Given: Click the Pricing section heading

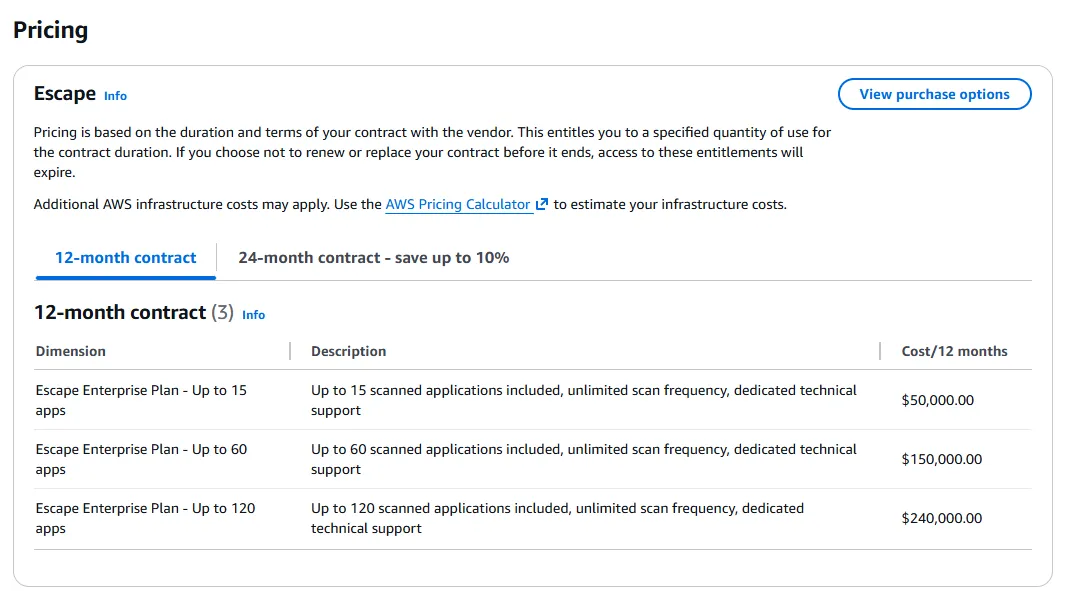Looking at the screenshot, I should coord(50,30).
